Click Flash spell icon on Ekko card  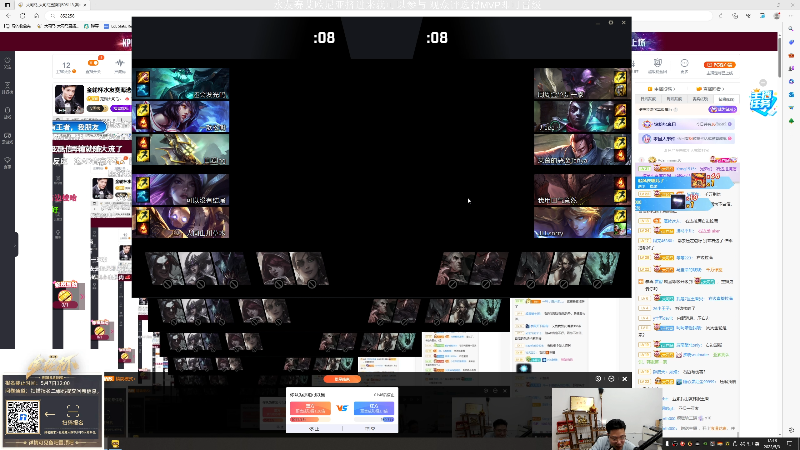(x=620, y=122)
